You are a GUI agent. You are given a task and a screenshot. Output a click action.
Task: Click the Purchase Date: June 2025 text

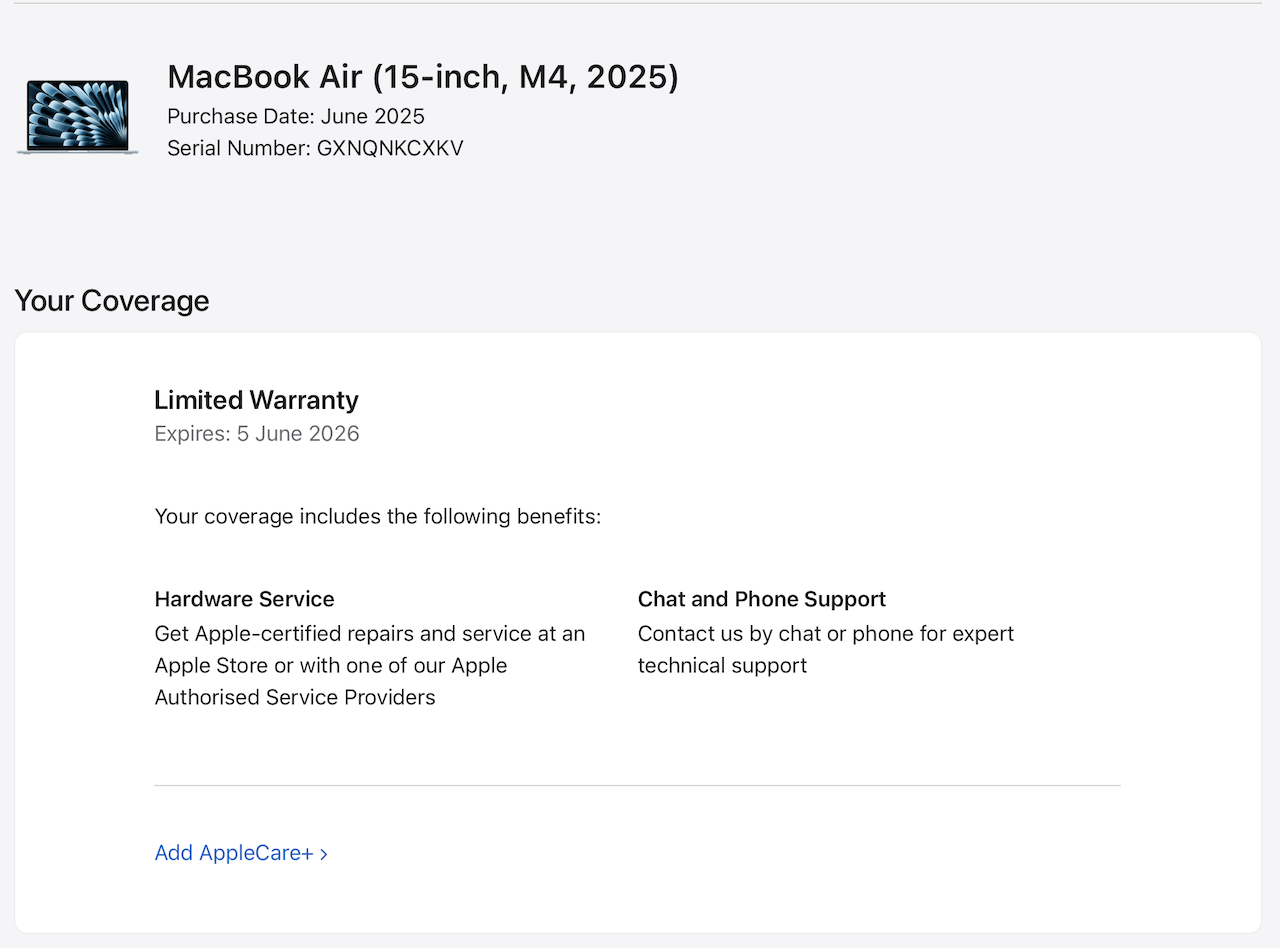296,116
